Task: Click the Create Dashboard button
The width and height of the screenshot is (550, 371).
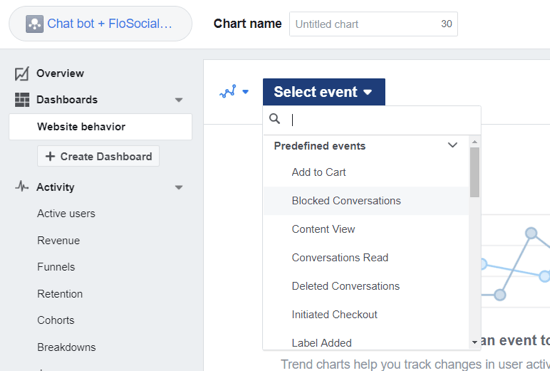Action: pos(99,156)
